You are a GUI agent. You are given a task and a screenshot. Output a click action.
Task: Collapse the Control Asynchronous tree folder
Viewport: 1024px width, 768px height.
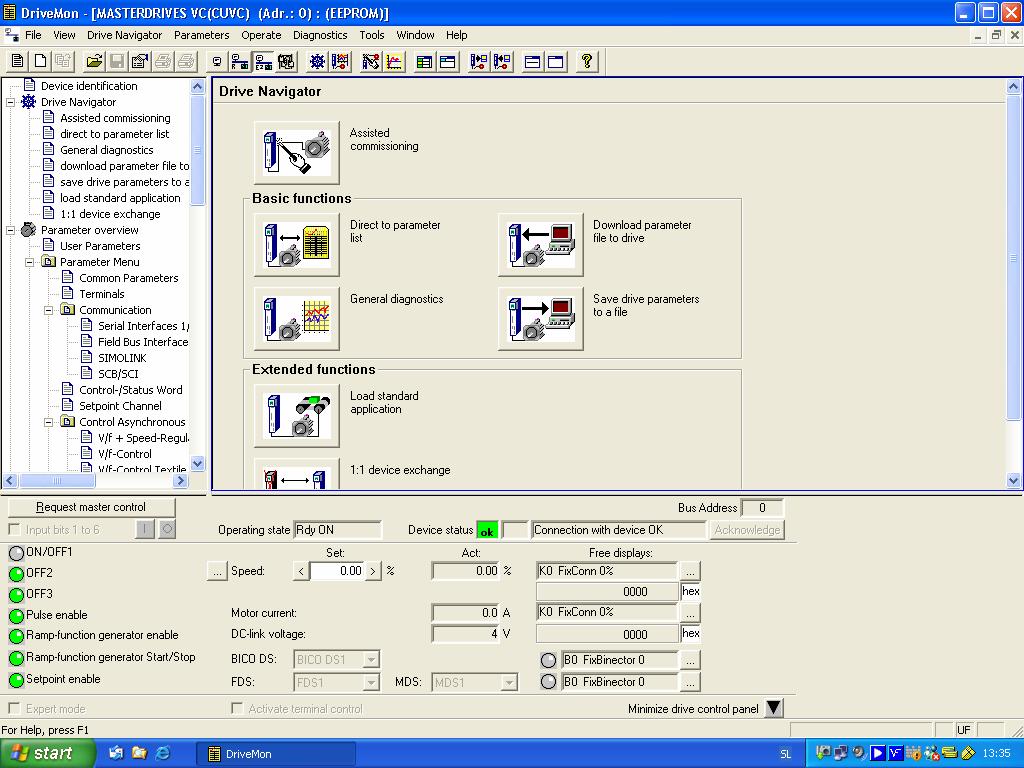click(48, 422)
